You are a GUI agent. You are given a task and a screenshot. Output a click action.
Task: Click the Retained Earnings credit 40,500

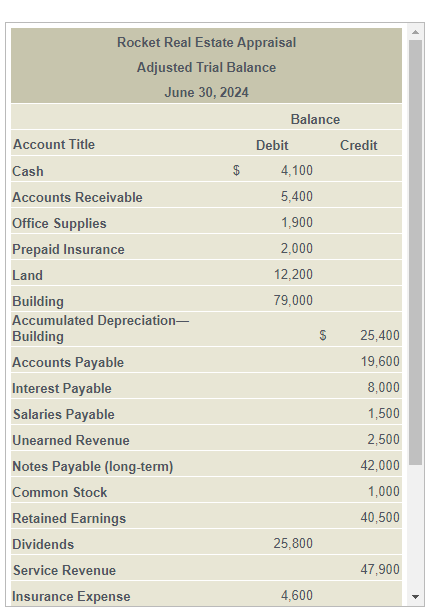[x=380, y=517]
